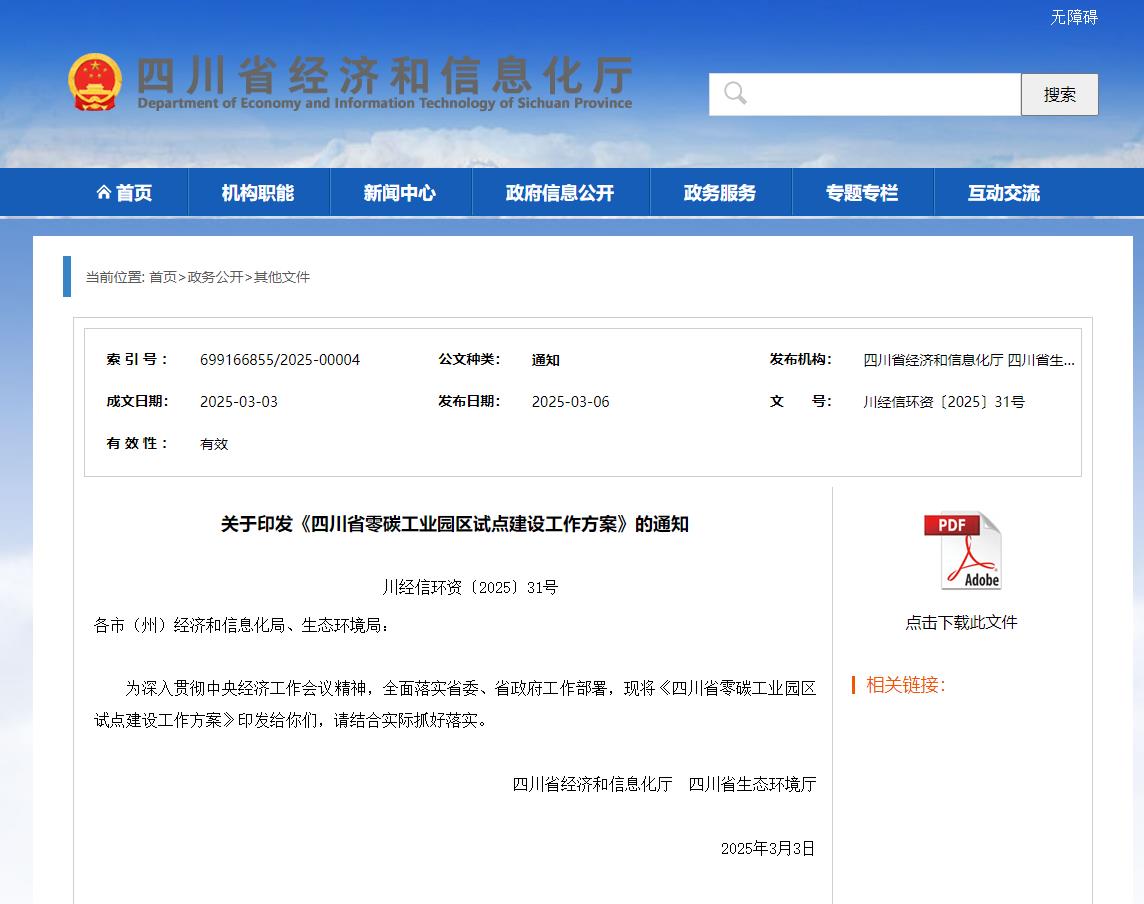Click the home icon in navigation bar
The image size is (1144, 904).
[104, 193]
